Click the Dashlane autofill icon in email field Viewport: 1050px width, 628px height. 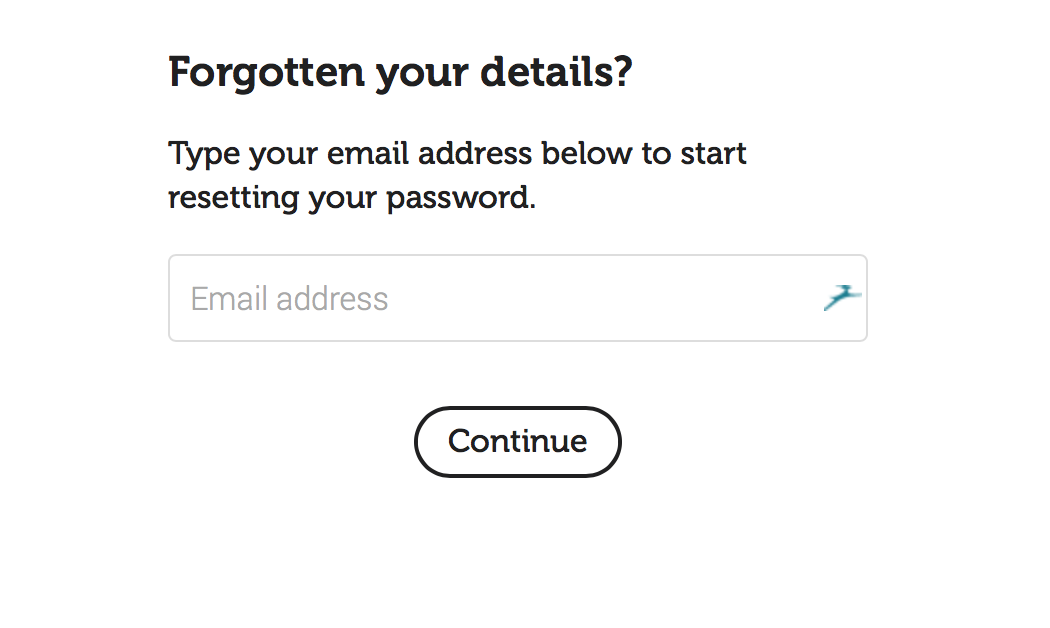(842, 297)
